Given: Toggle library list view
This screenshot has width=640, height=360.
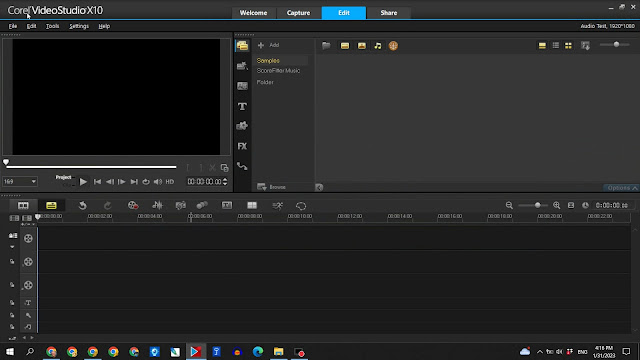Looking at the screenshot, I should [x=556, y=45].
